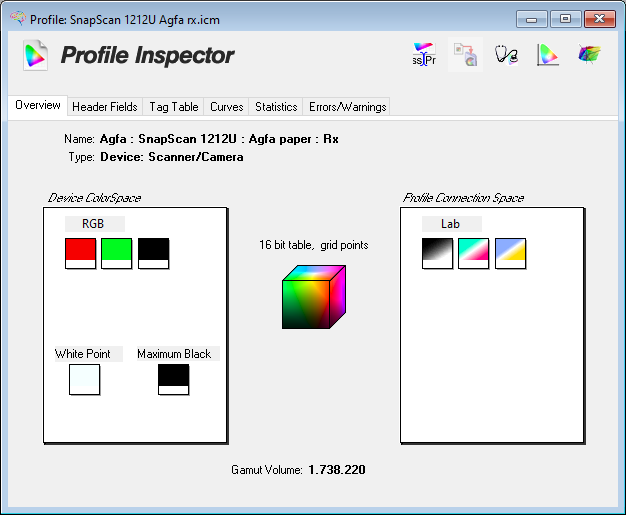The image size is (626, 515).
Task: Click the app icon in title bar
Action: (18, 18)
